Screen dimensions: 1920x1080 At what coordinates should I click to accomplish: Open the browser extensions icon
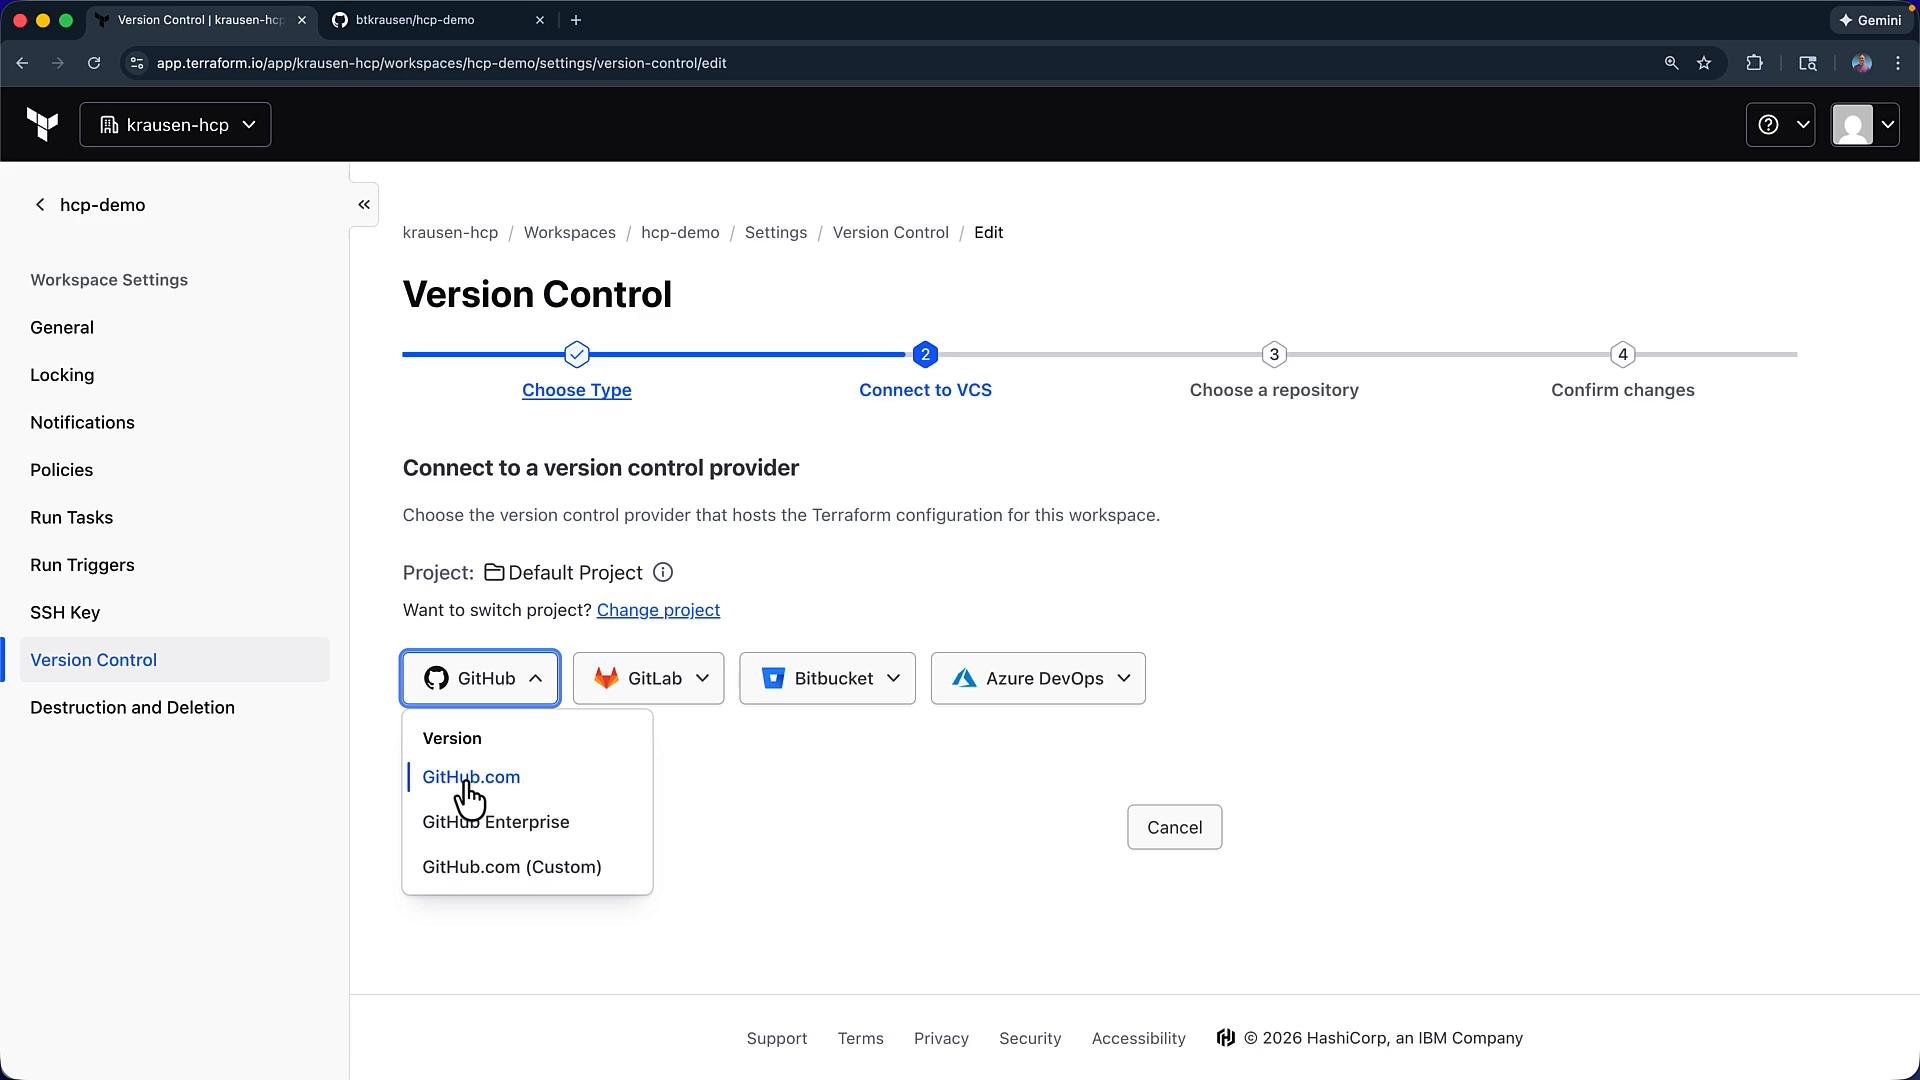(x=1754, y=63)
